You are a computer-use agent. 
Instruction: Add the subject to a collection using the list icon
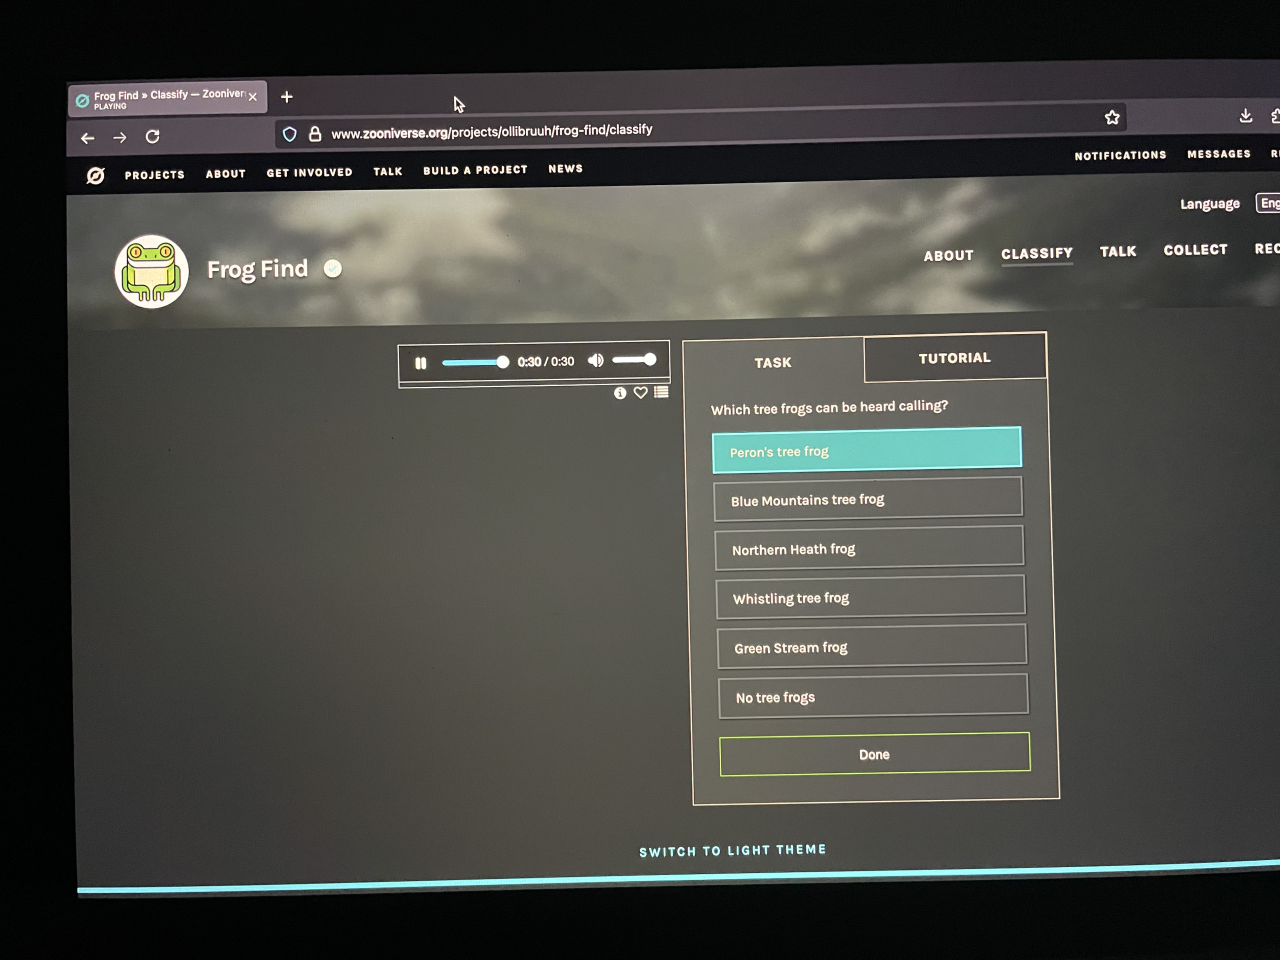[661, 392]
